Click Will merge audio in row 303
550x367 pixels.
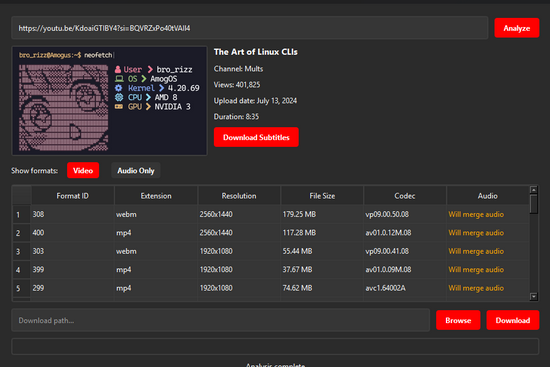[488, 251]
